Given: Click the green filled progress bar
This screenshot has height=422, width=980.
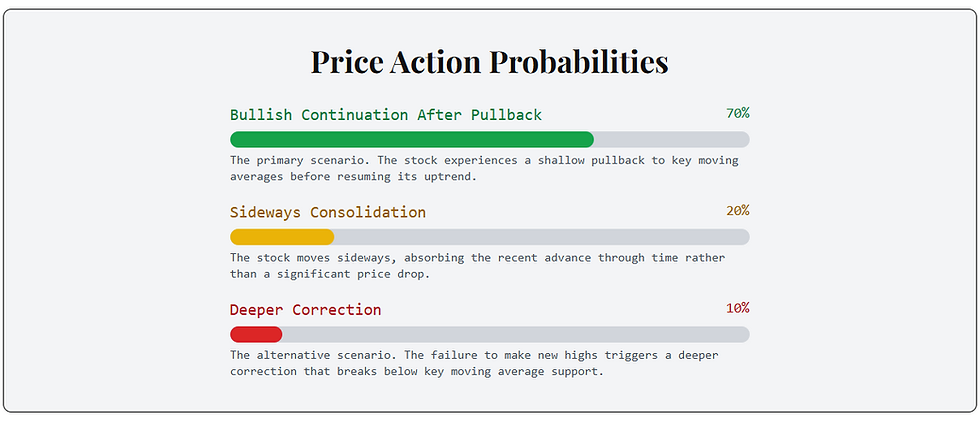Looking at the screenshot, I should (412, 139).
